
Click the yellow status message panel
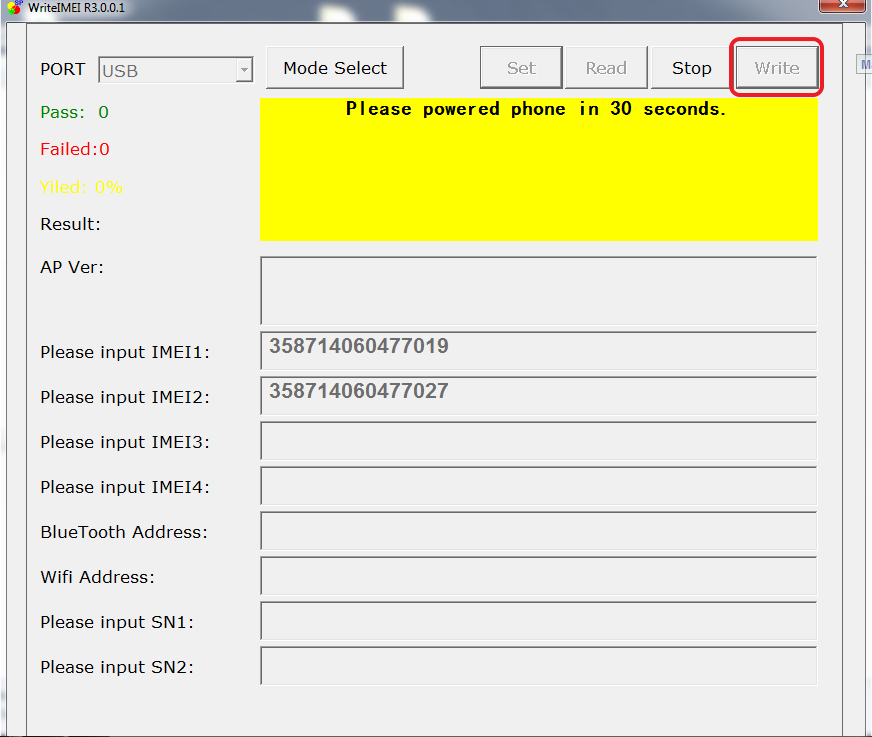click(x=538, y=170)
